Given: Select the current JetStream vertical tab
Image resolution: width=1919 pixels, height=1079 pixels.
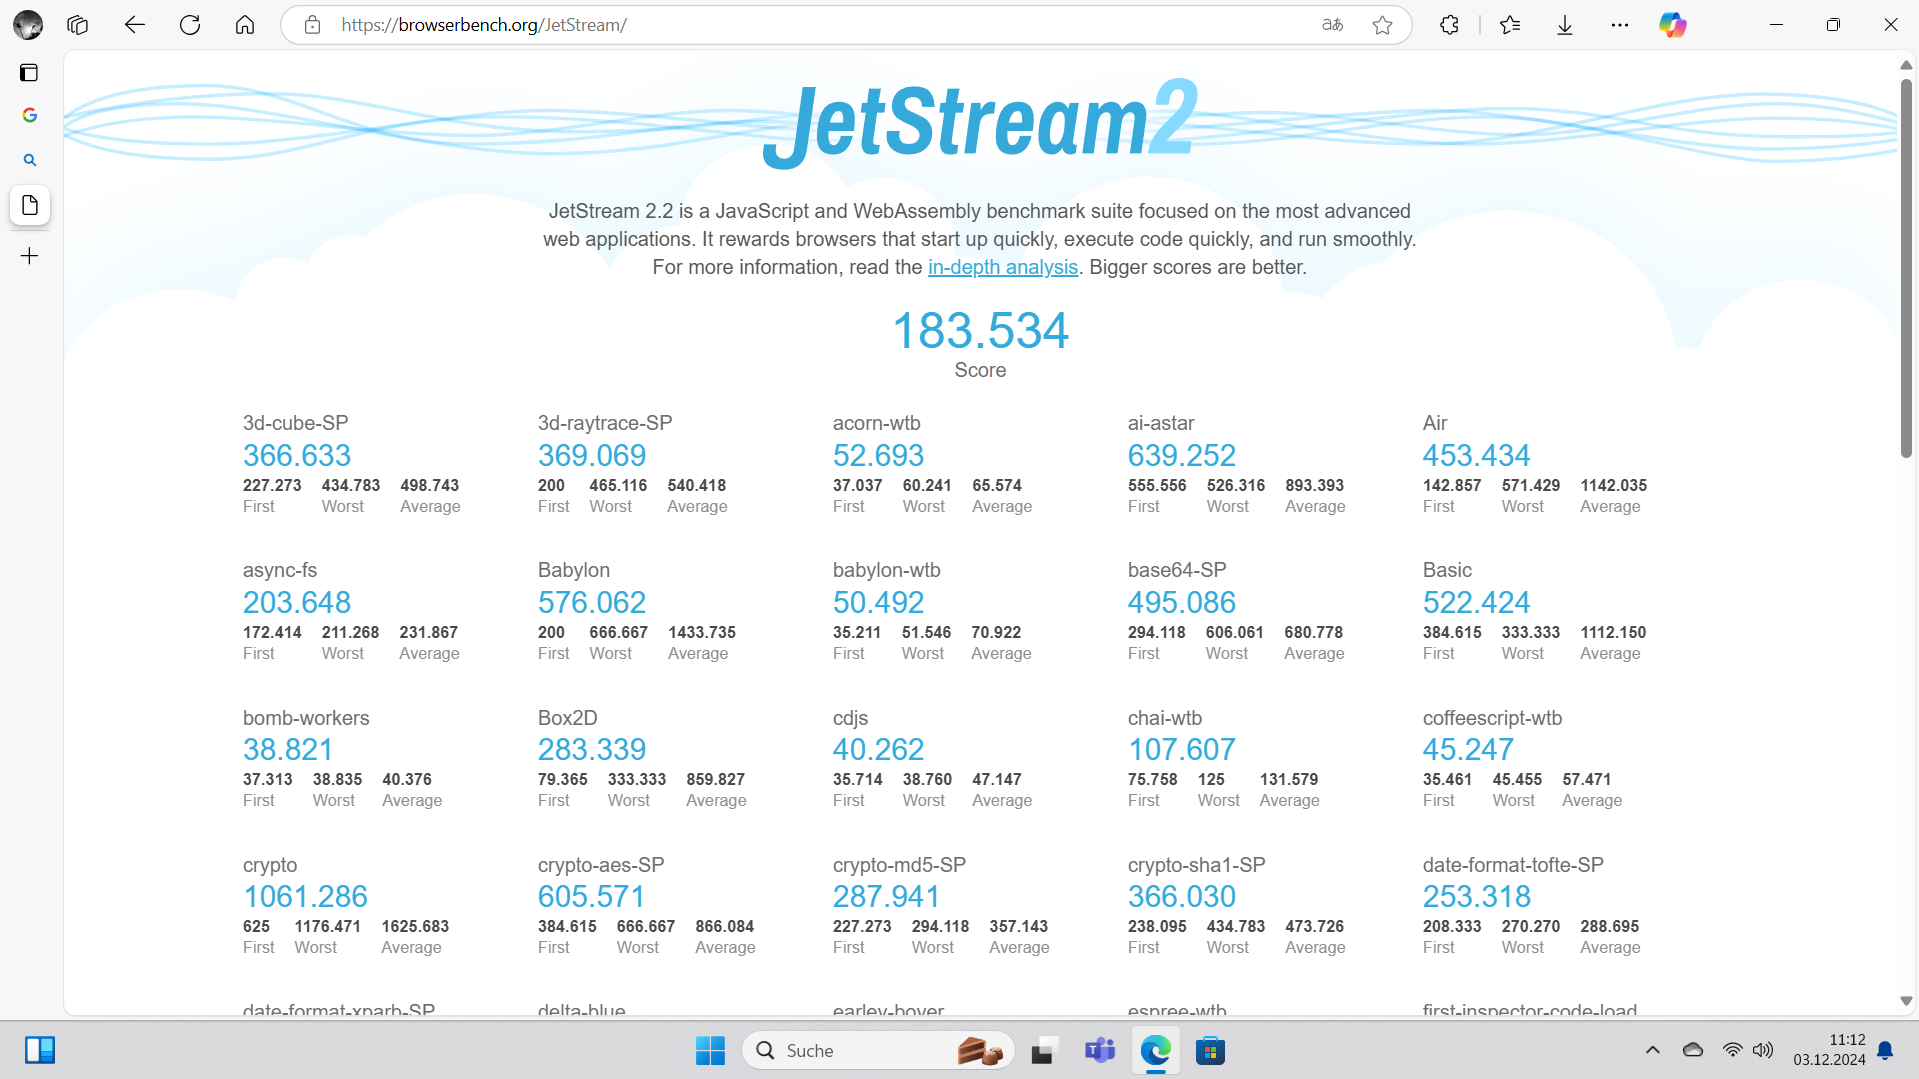Looking at the screenshot, I should [x=30, y=205].
